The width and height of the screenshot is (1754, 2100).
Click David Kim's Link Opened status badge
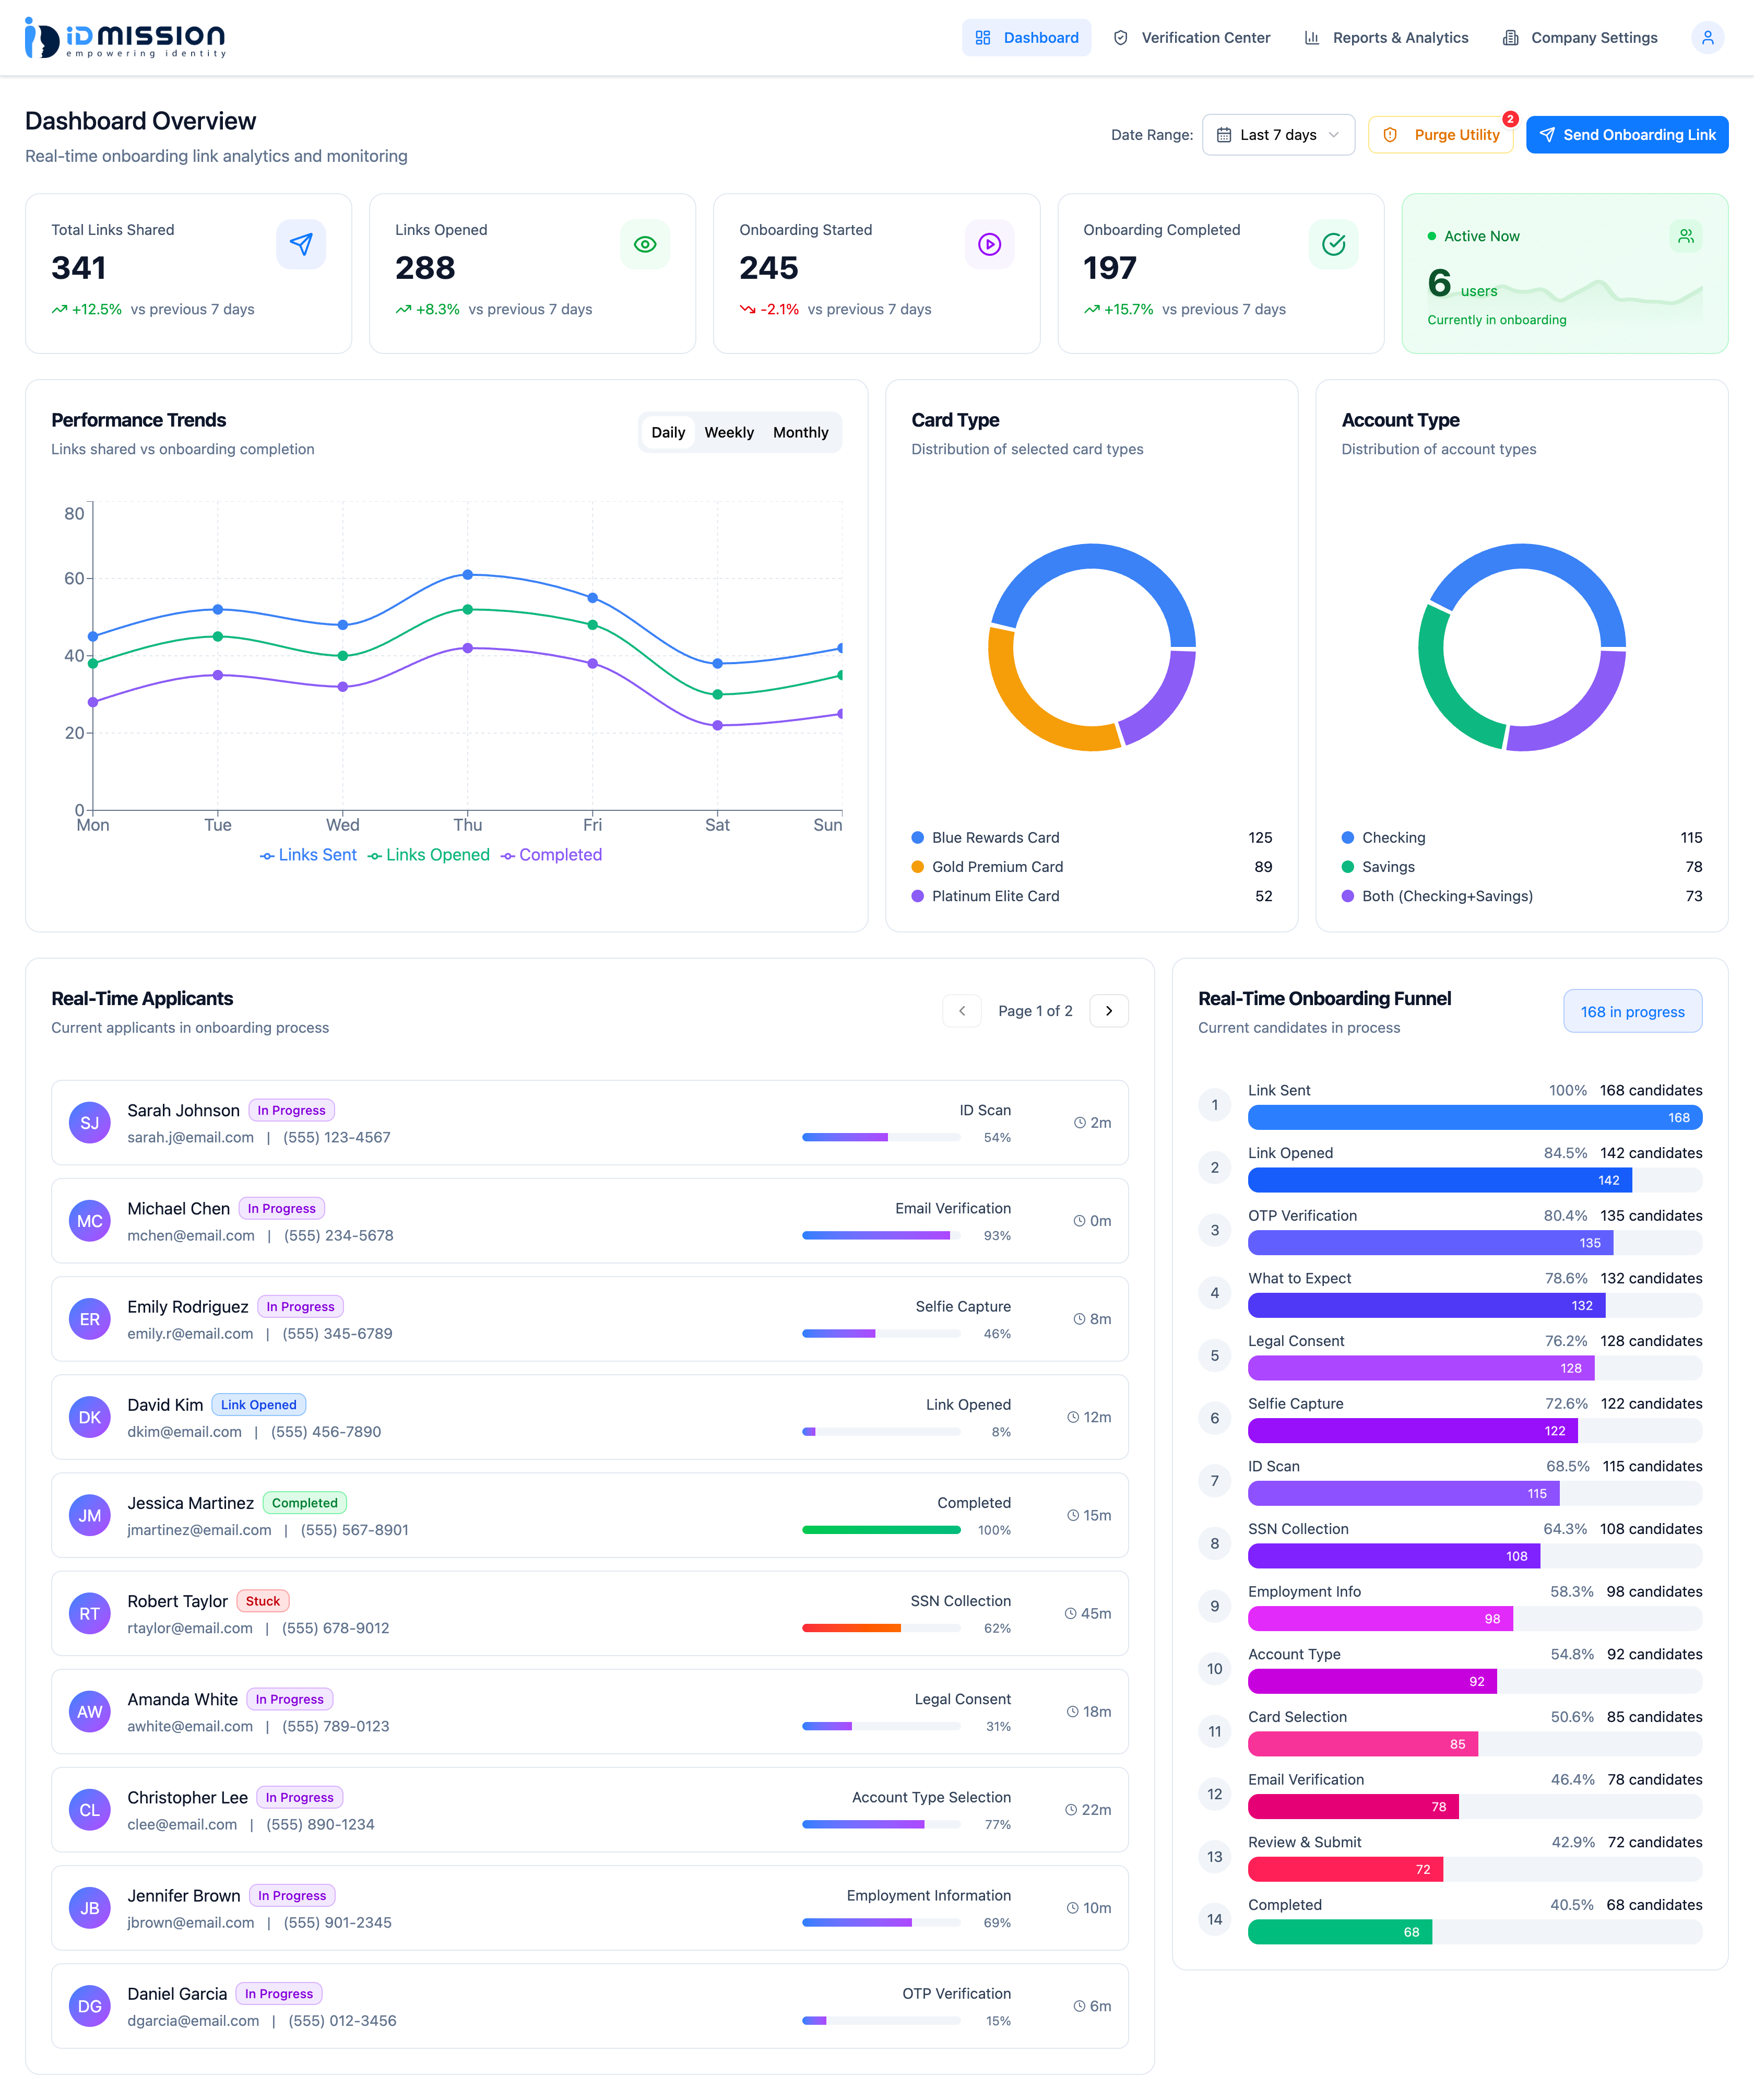(258, 1405)
